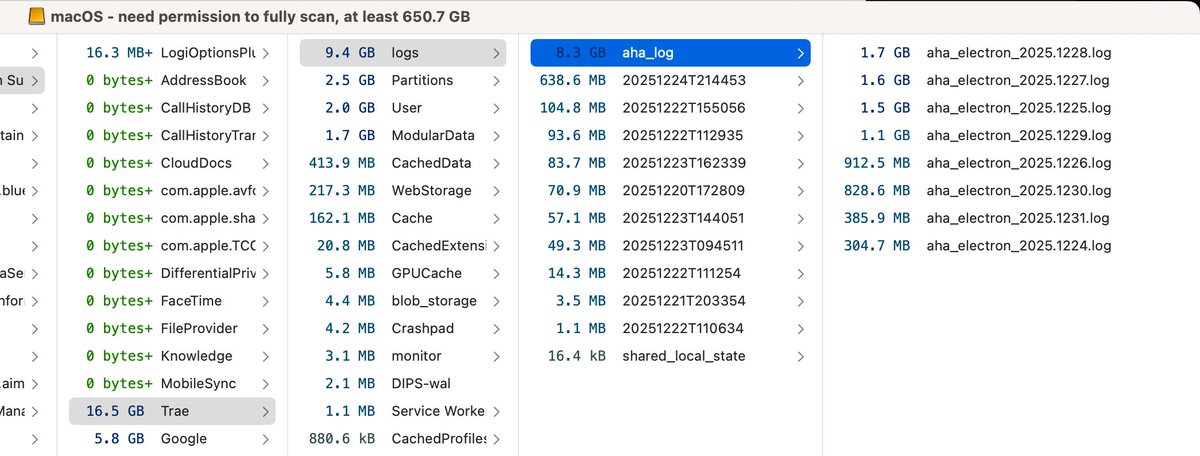Select the 20251224T214453 folder
The image size is (1200, 456).
pyautogui.click(x=683, y=80)
